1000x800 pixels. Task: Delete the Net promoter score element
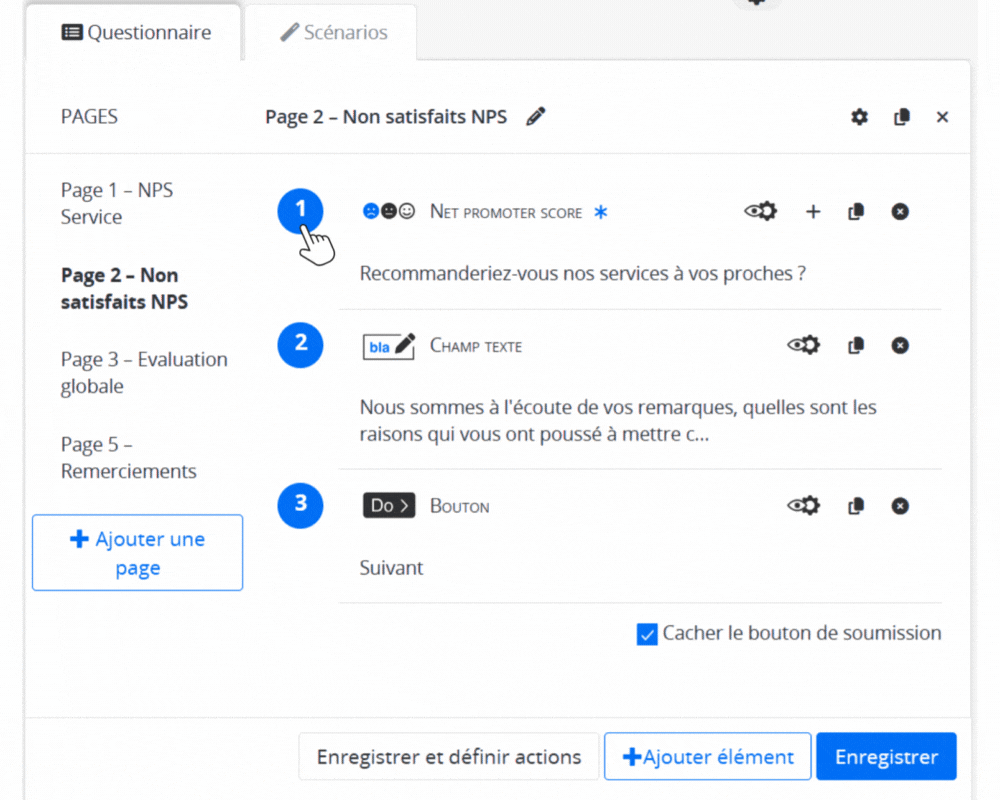tap(900, 212)
